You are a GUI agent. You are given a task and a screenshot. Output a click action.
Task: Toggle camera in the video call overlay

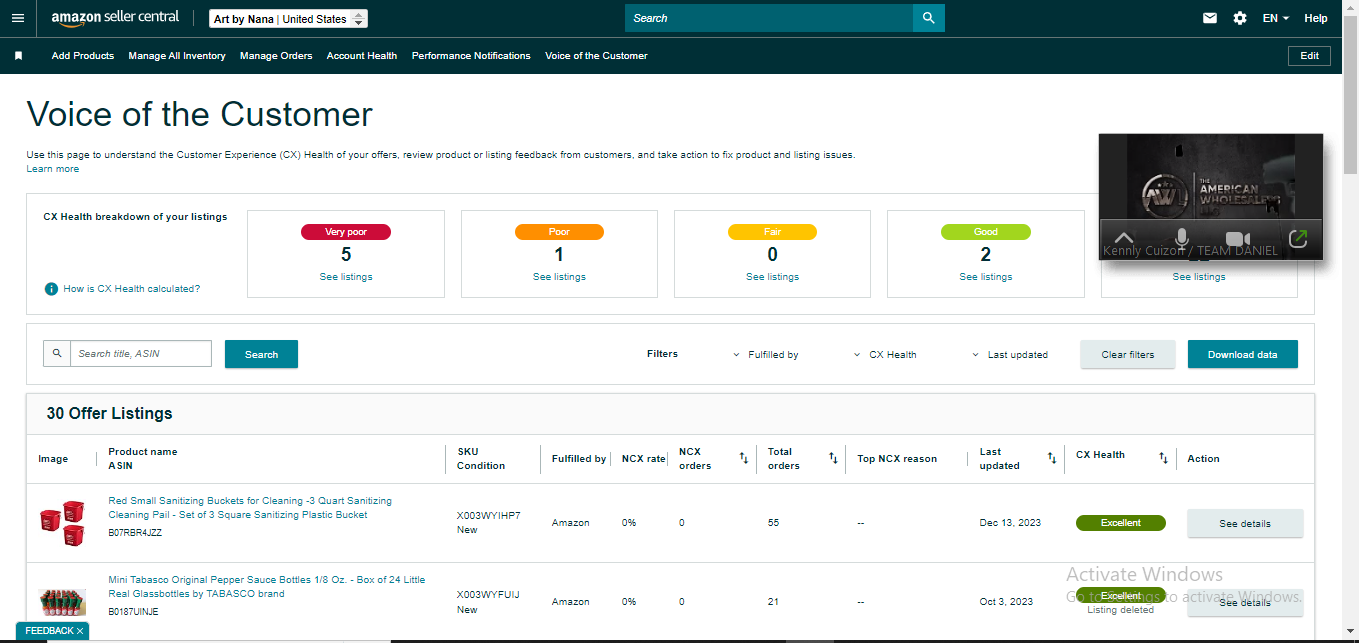click(x=1239, y=239)
